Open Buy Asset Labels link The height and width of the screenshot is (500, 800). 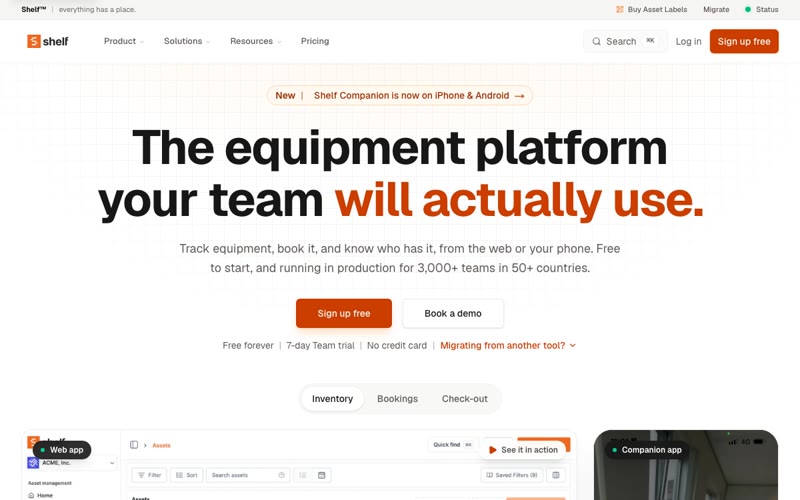[652, 9]
